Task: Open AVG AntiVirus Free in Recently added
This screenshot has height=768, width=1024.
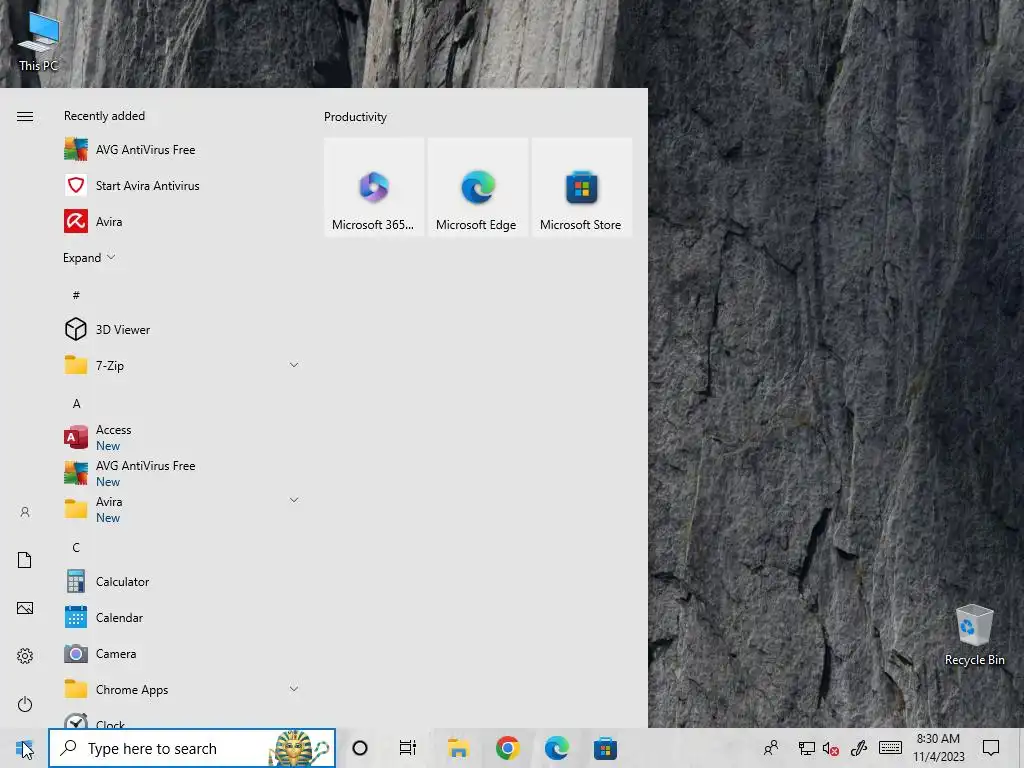Action: [180, 150]
